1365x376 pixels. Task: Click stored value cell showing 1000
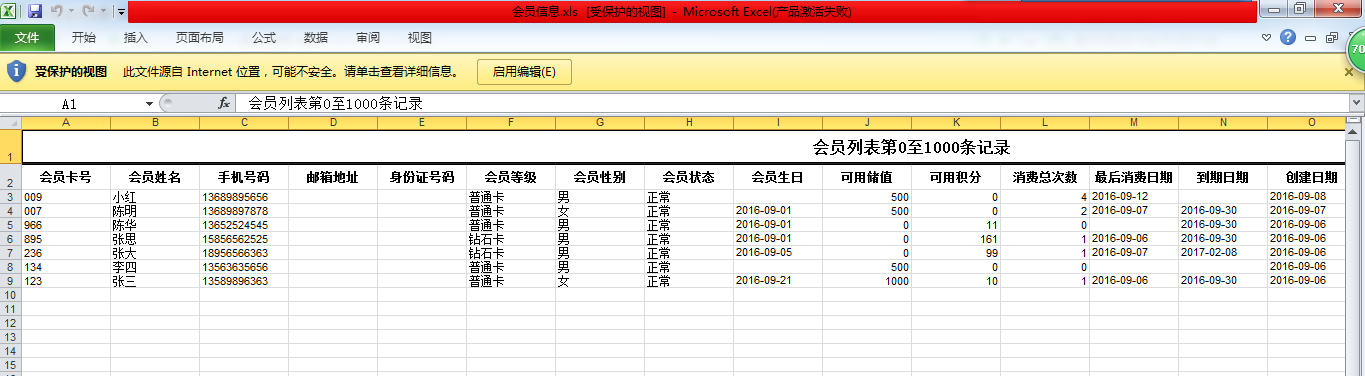pyautogui.click(x=867, y=281)
